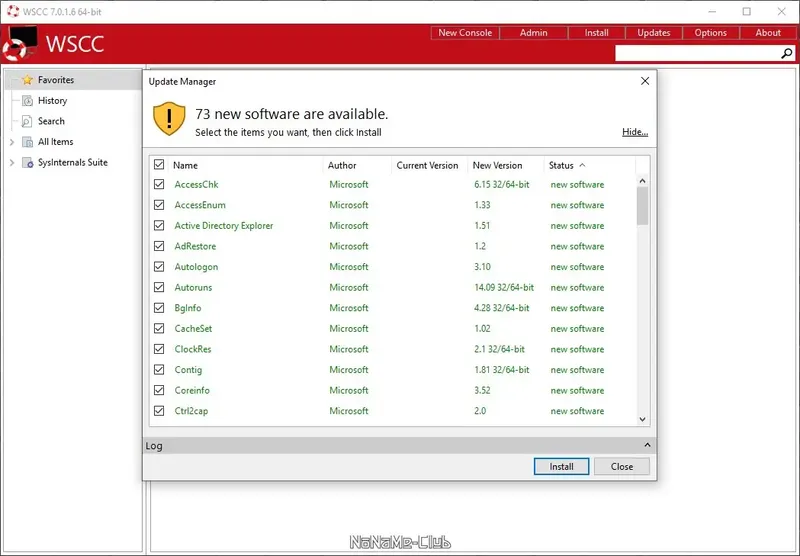Click the Search magnifier page icon
Screen dimensions: 800x556
click(x=28, y=121)
